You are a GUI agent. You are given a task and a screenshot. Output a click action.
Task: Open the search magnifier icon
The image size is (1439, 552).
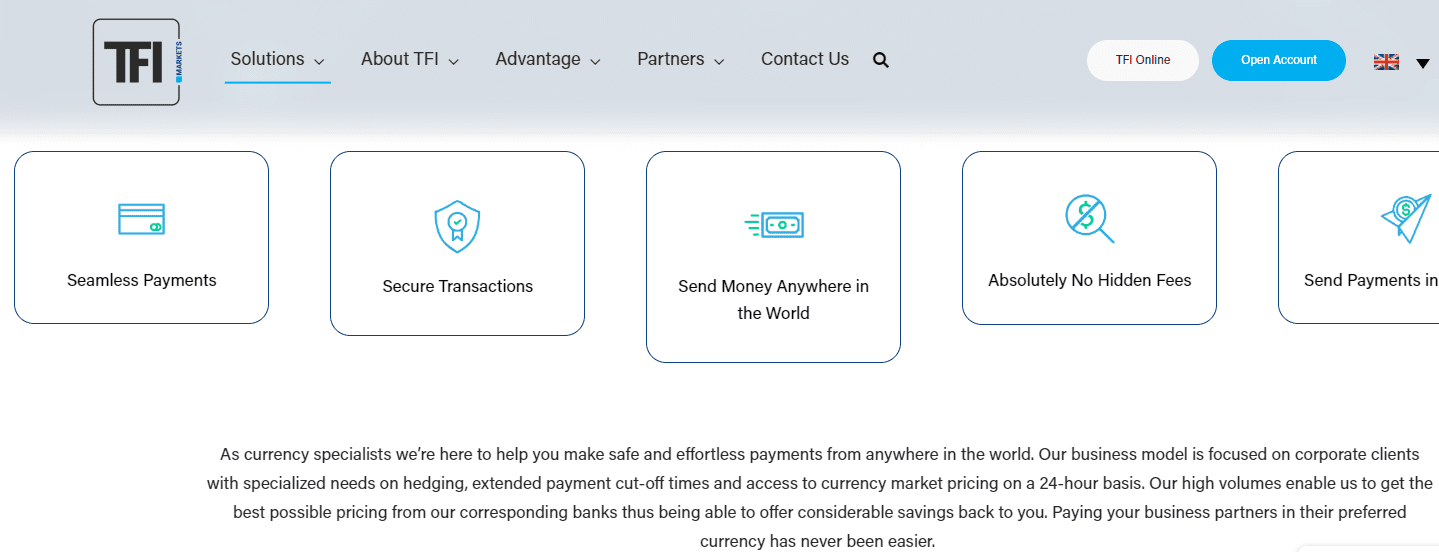coord(880,60)
